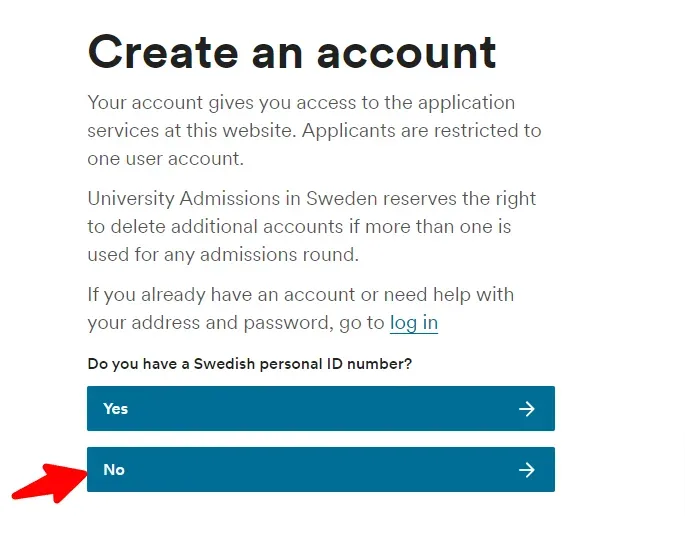The height and width of the screenshot is (544, 685).
Task: Click the Yes button
Action: coord(320,408)
